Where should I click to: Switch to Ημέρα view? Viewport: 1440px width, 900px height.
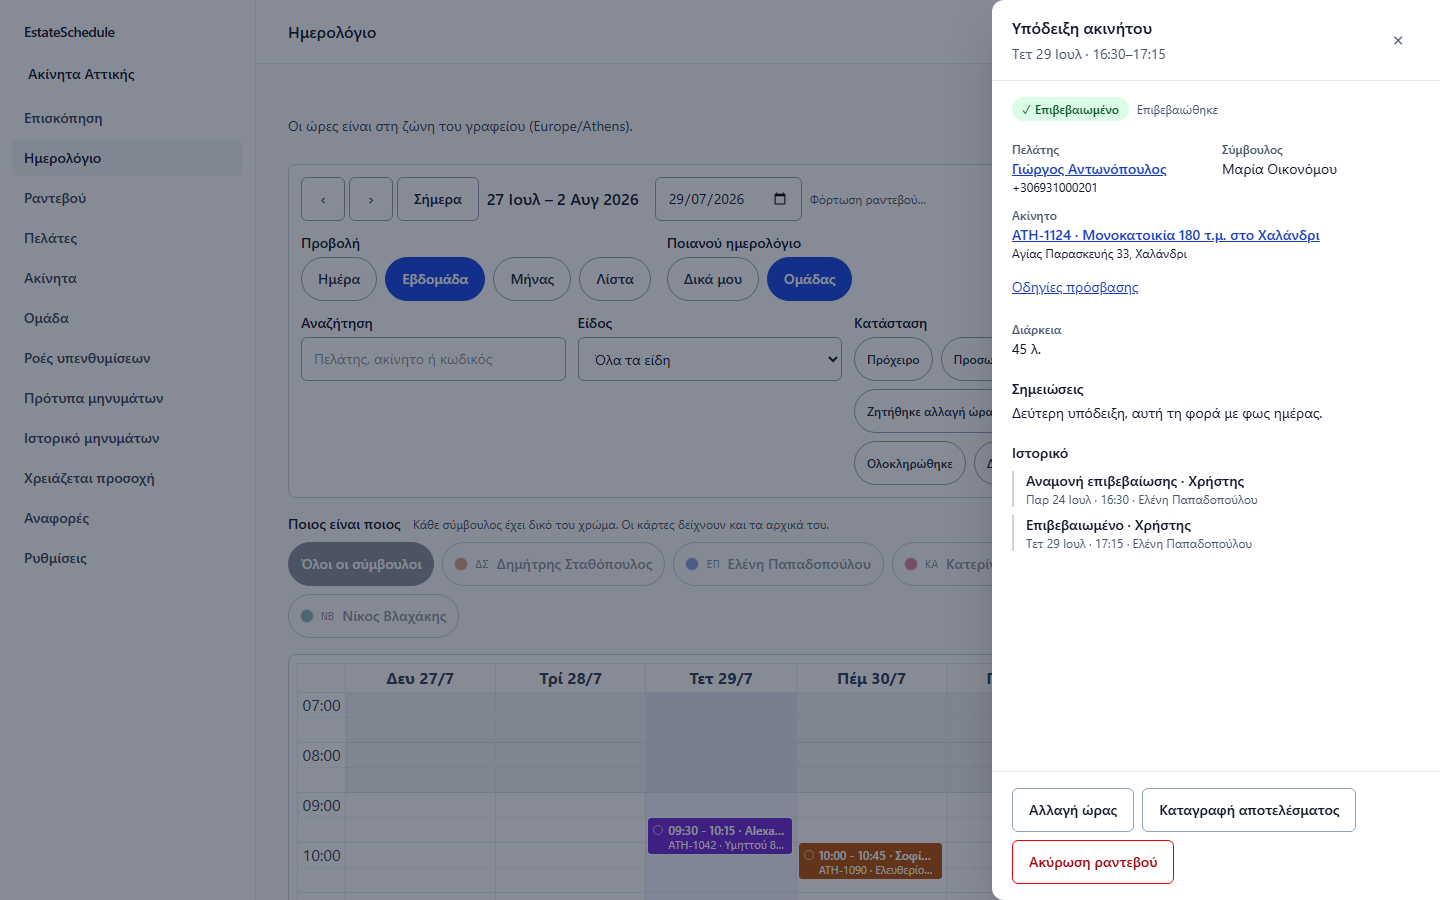pos(339,279)
